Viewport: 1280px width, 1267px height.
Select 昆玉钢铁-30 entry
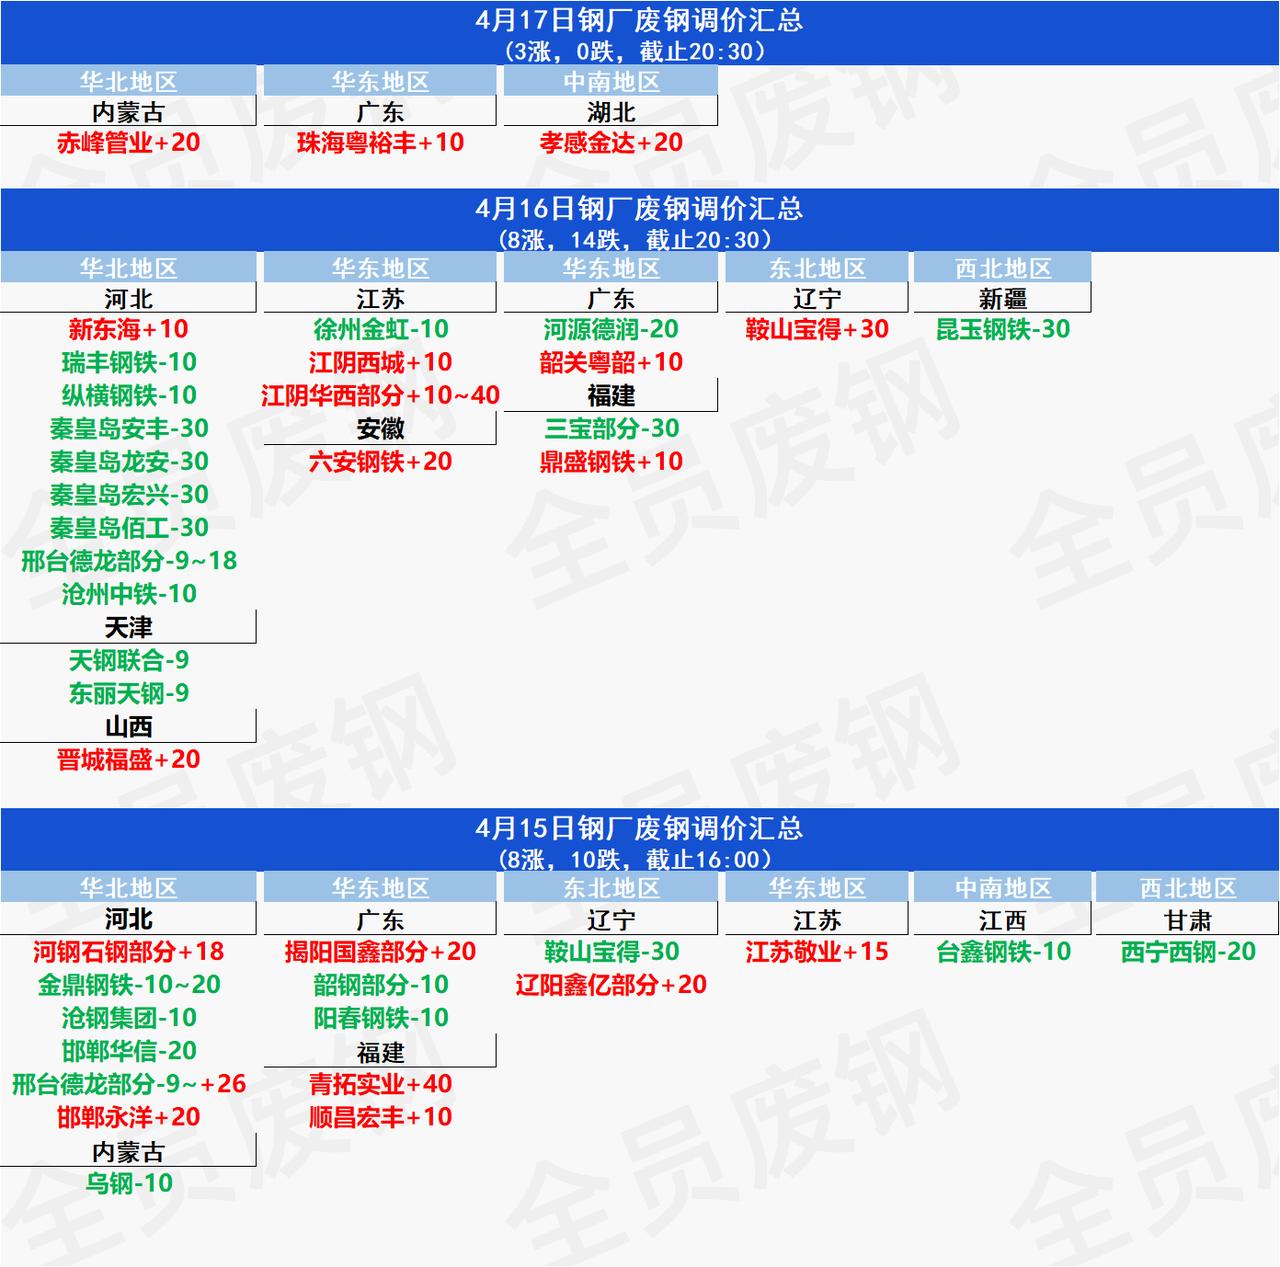tap(1002, 329)
